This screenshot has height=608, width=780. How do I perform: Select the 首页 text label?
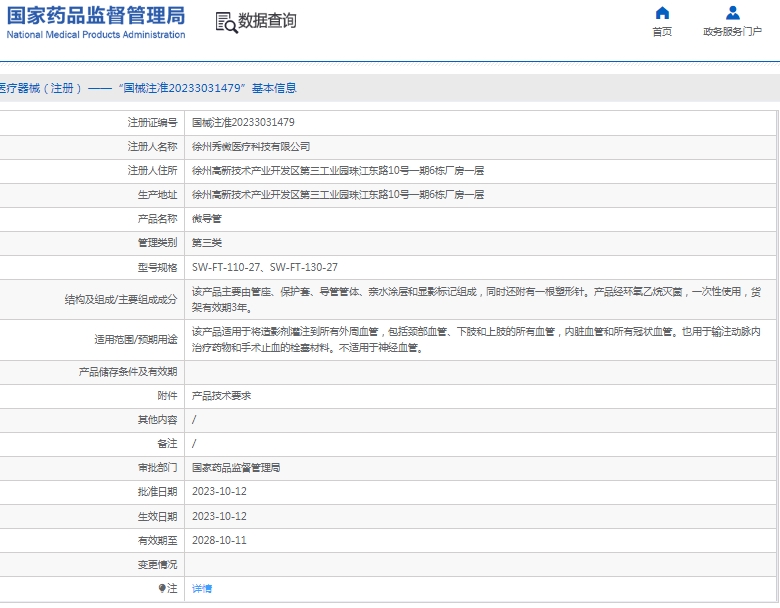click(x=662, y=32)
